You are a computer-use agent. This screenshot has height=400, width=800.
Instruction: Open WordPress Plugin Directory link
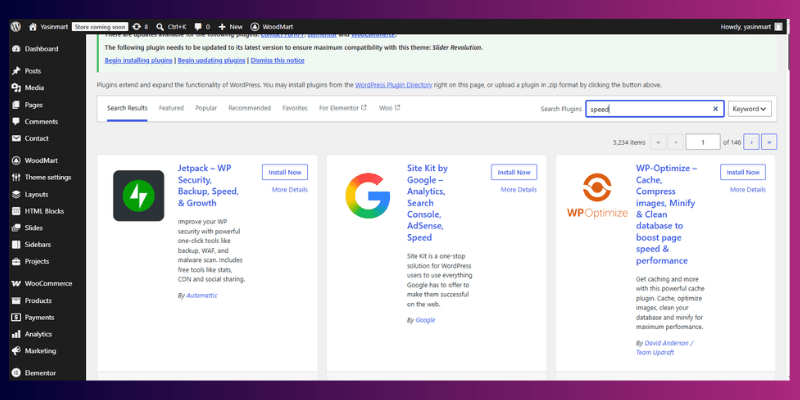393,85
